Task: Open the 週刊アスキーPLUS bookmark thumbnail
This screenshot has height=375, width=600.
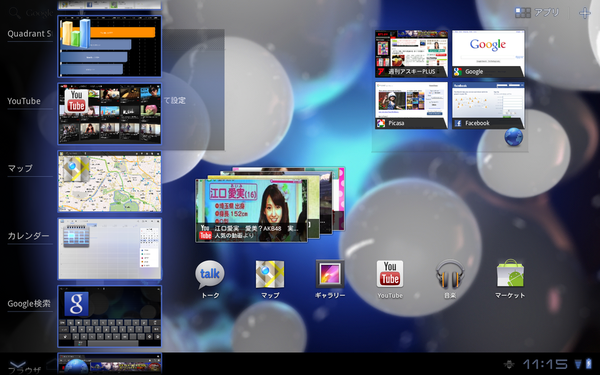Action: [411, 54]
